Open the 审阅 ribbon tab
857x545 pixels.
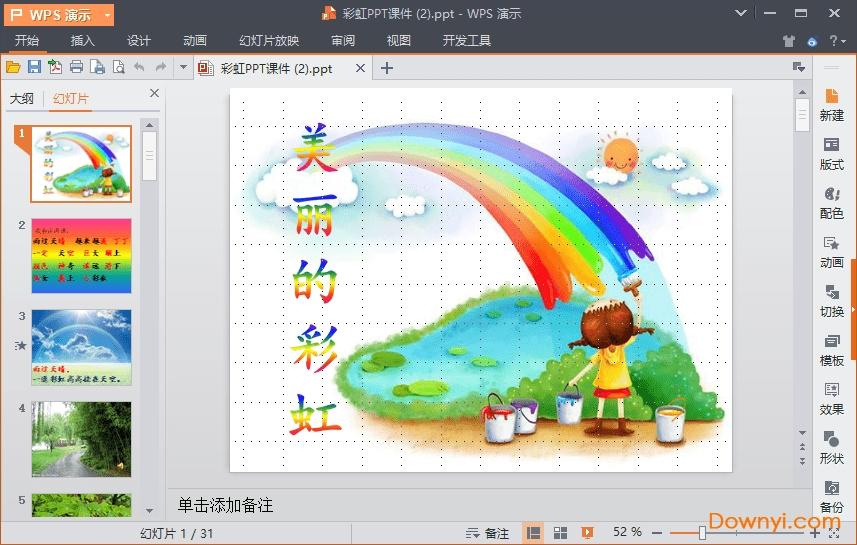[x=343, y=40]
